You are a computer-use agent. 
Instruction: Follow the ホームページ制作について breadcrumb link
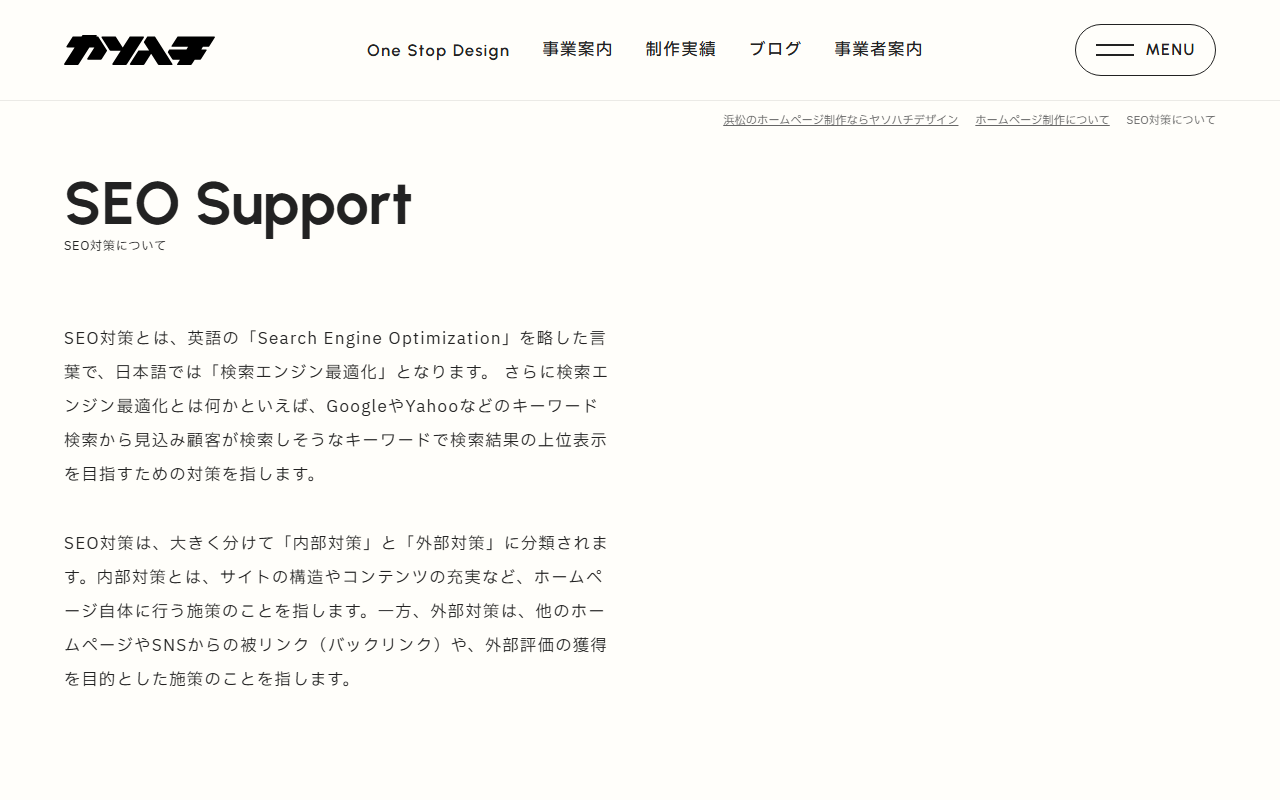[x=1042, y=120]
